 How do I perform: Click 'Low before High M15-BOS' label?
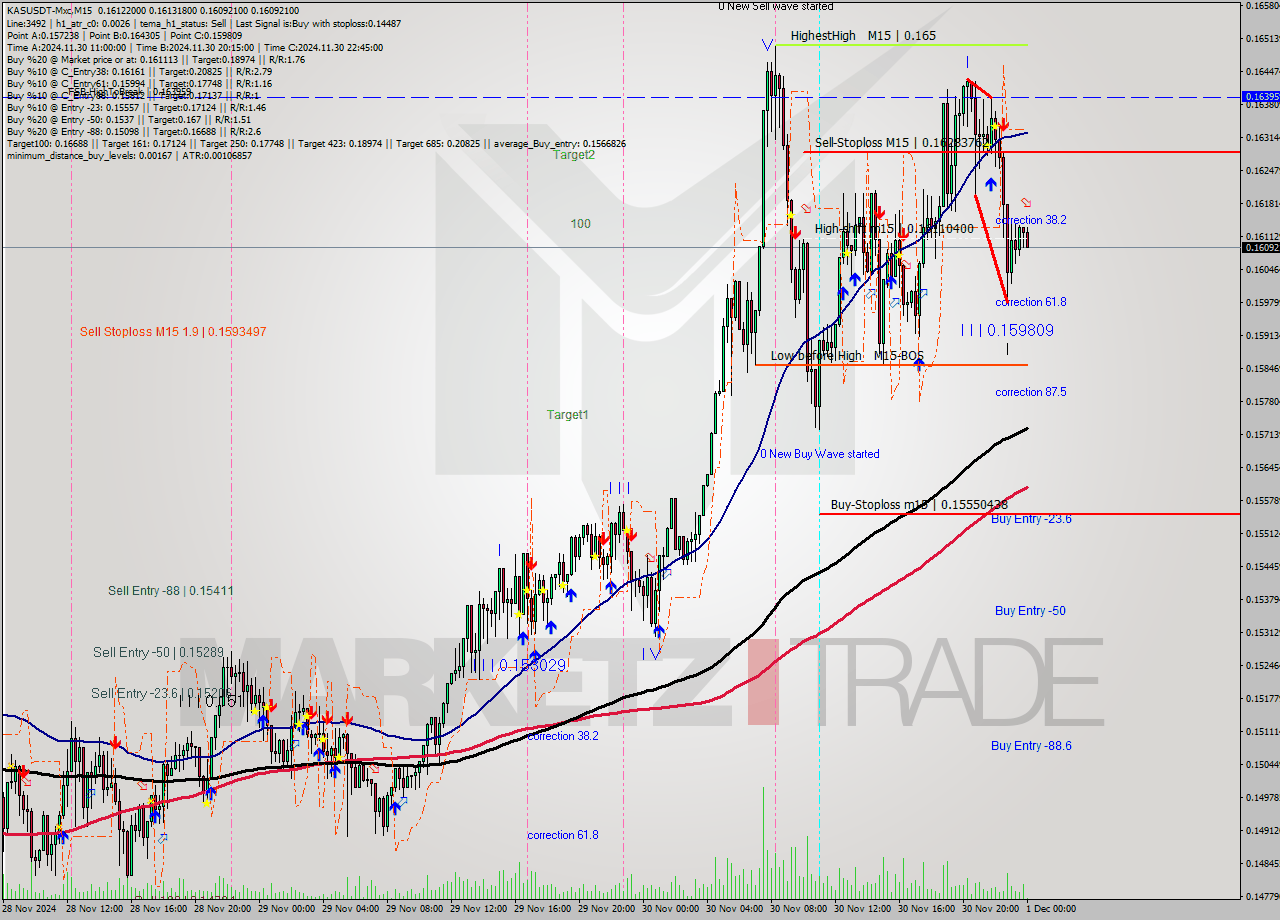[x=847, y=356]
